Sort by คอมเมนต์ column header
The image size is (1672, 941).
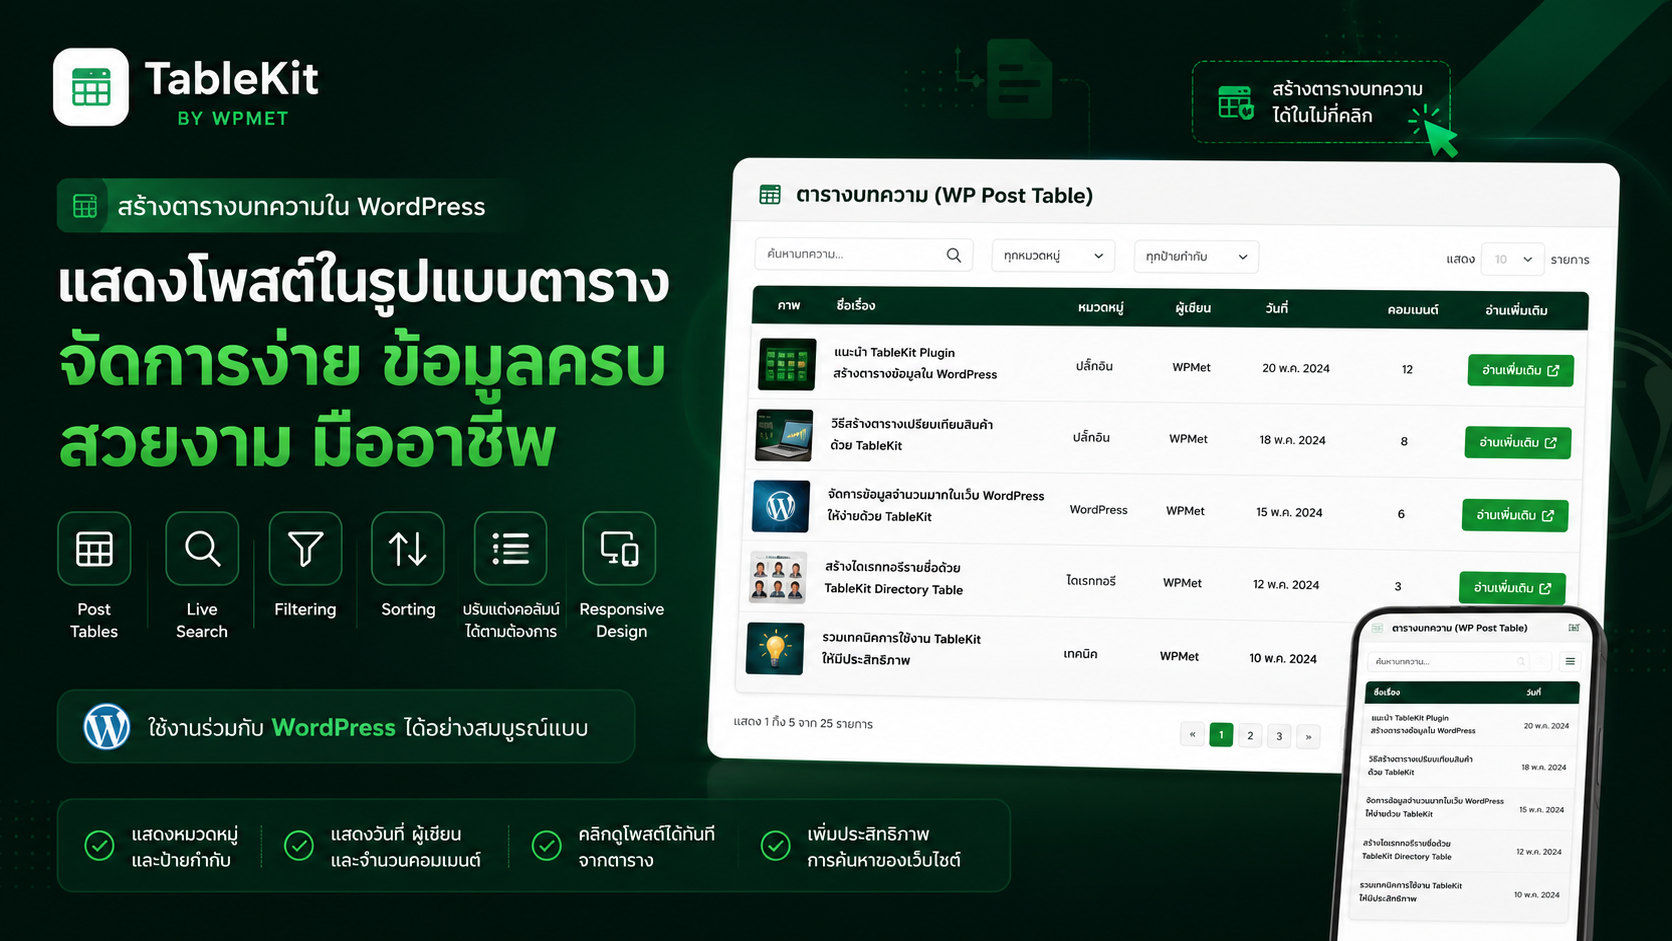pos(1413,310)
